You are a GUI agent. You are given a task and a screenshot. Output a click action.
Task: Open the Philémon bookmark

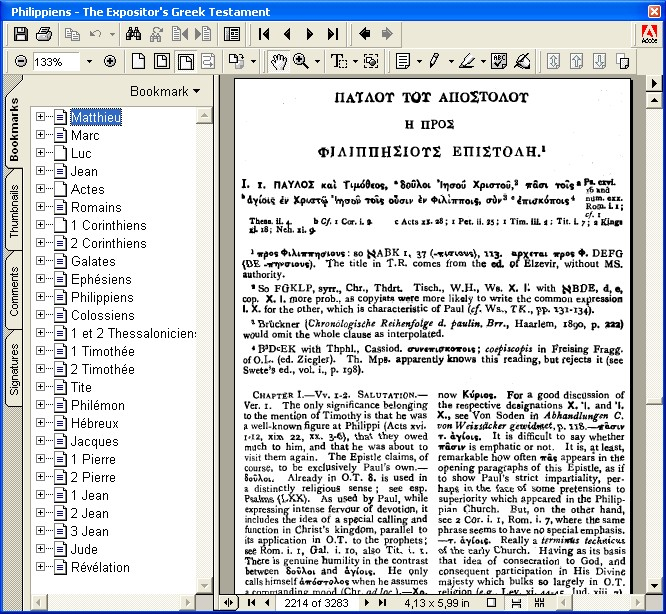pos(98,405)
